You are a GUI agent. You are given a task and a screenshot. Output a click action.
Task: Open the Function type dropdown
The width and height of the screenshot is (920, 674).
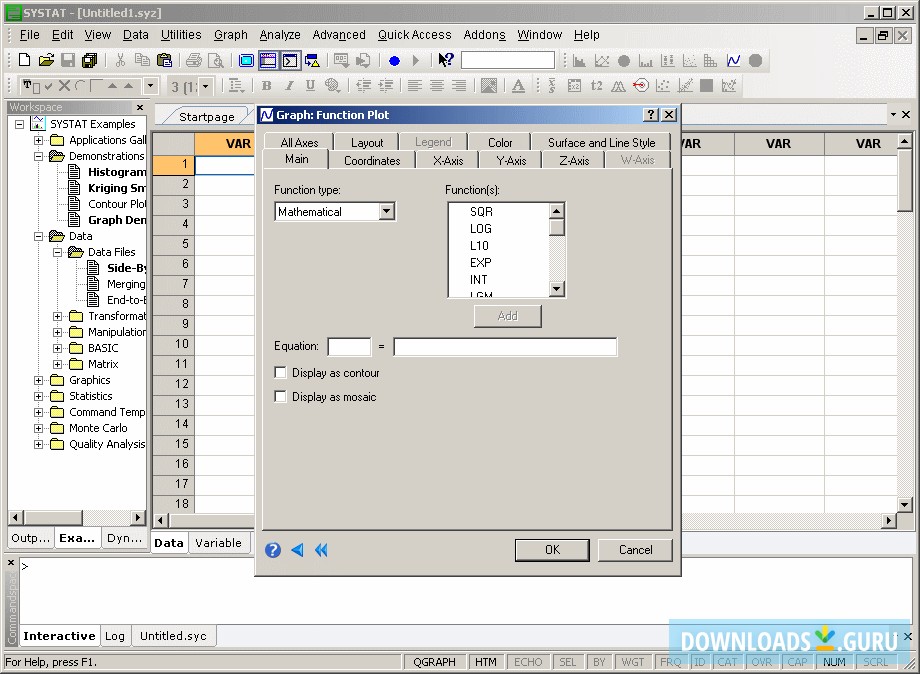[x=387, y=212]
